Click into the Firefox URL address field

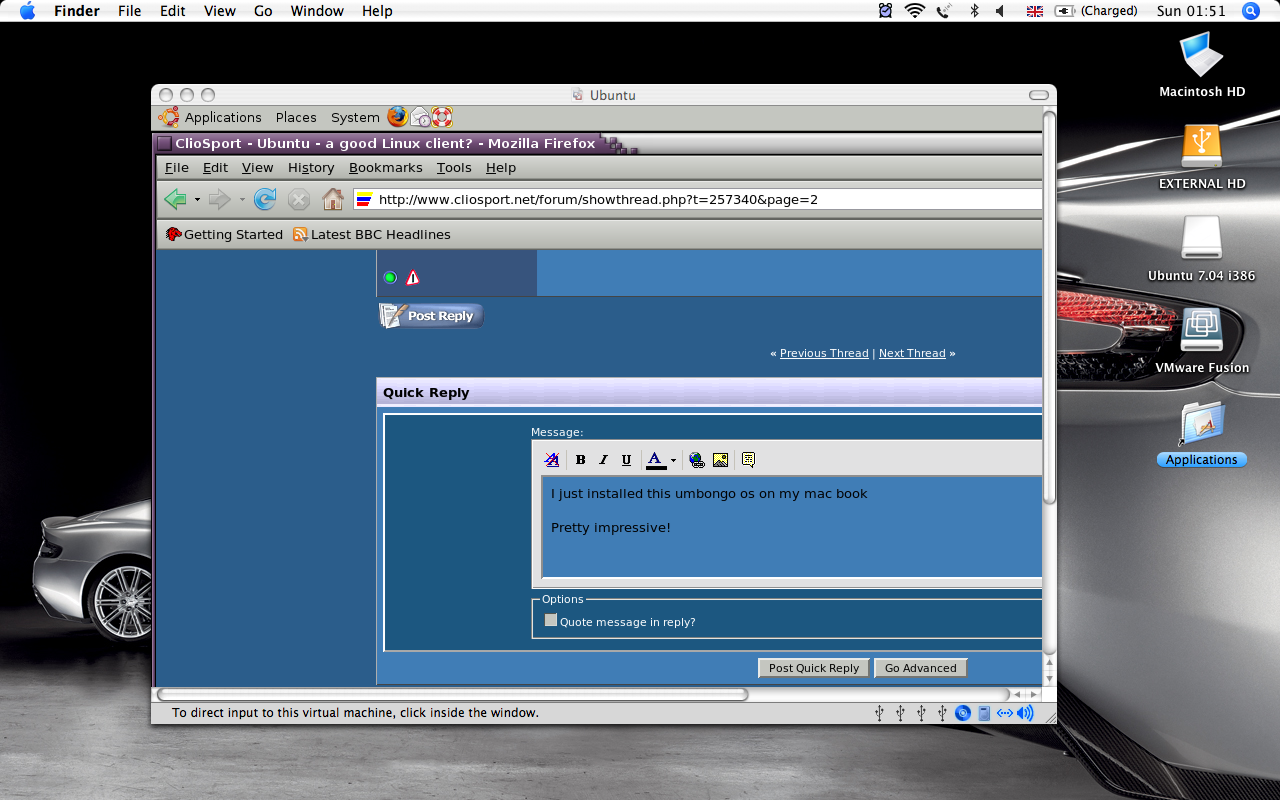click(700, 199)
